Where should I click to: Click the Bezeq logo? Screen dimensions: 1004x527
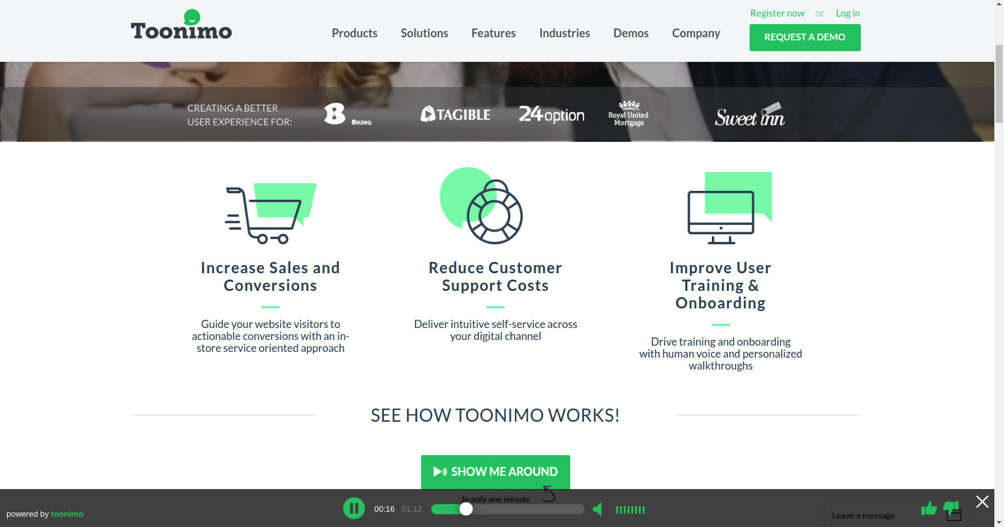pos(346,115)
